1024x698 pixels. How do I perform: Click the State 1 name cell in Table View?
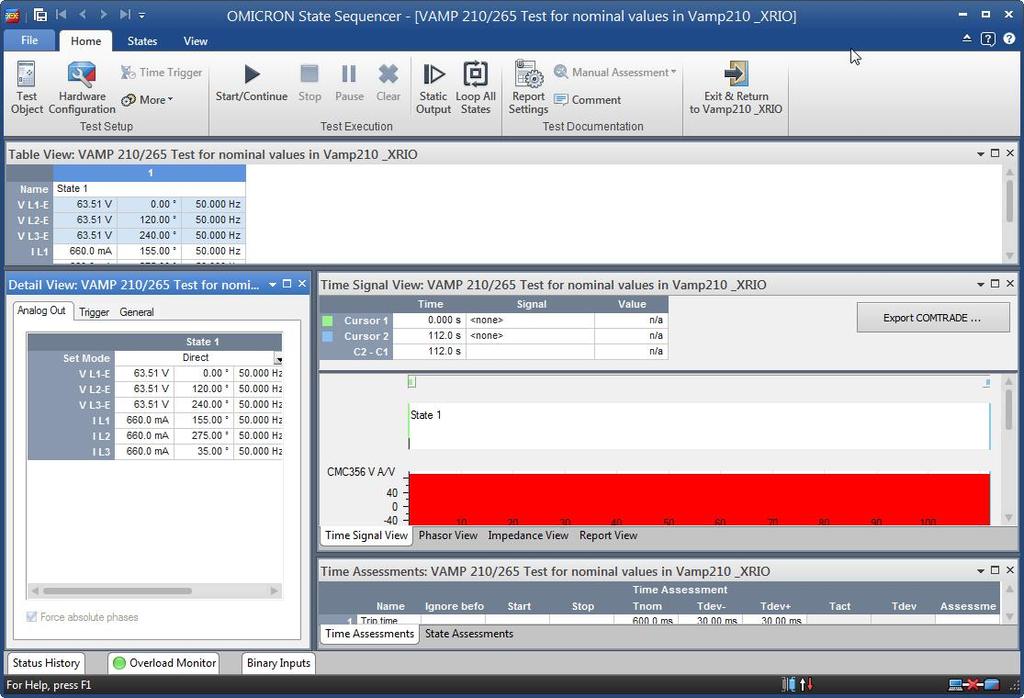[150, 189]
